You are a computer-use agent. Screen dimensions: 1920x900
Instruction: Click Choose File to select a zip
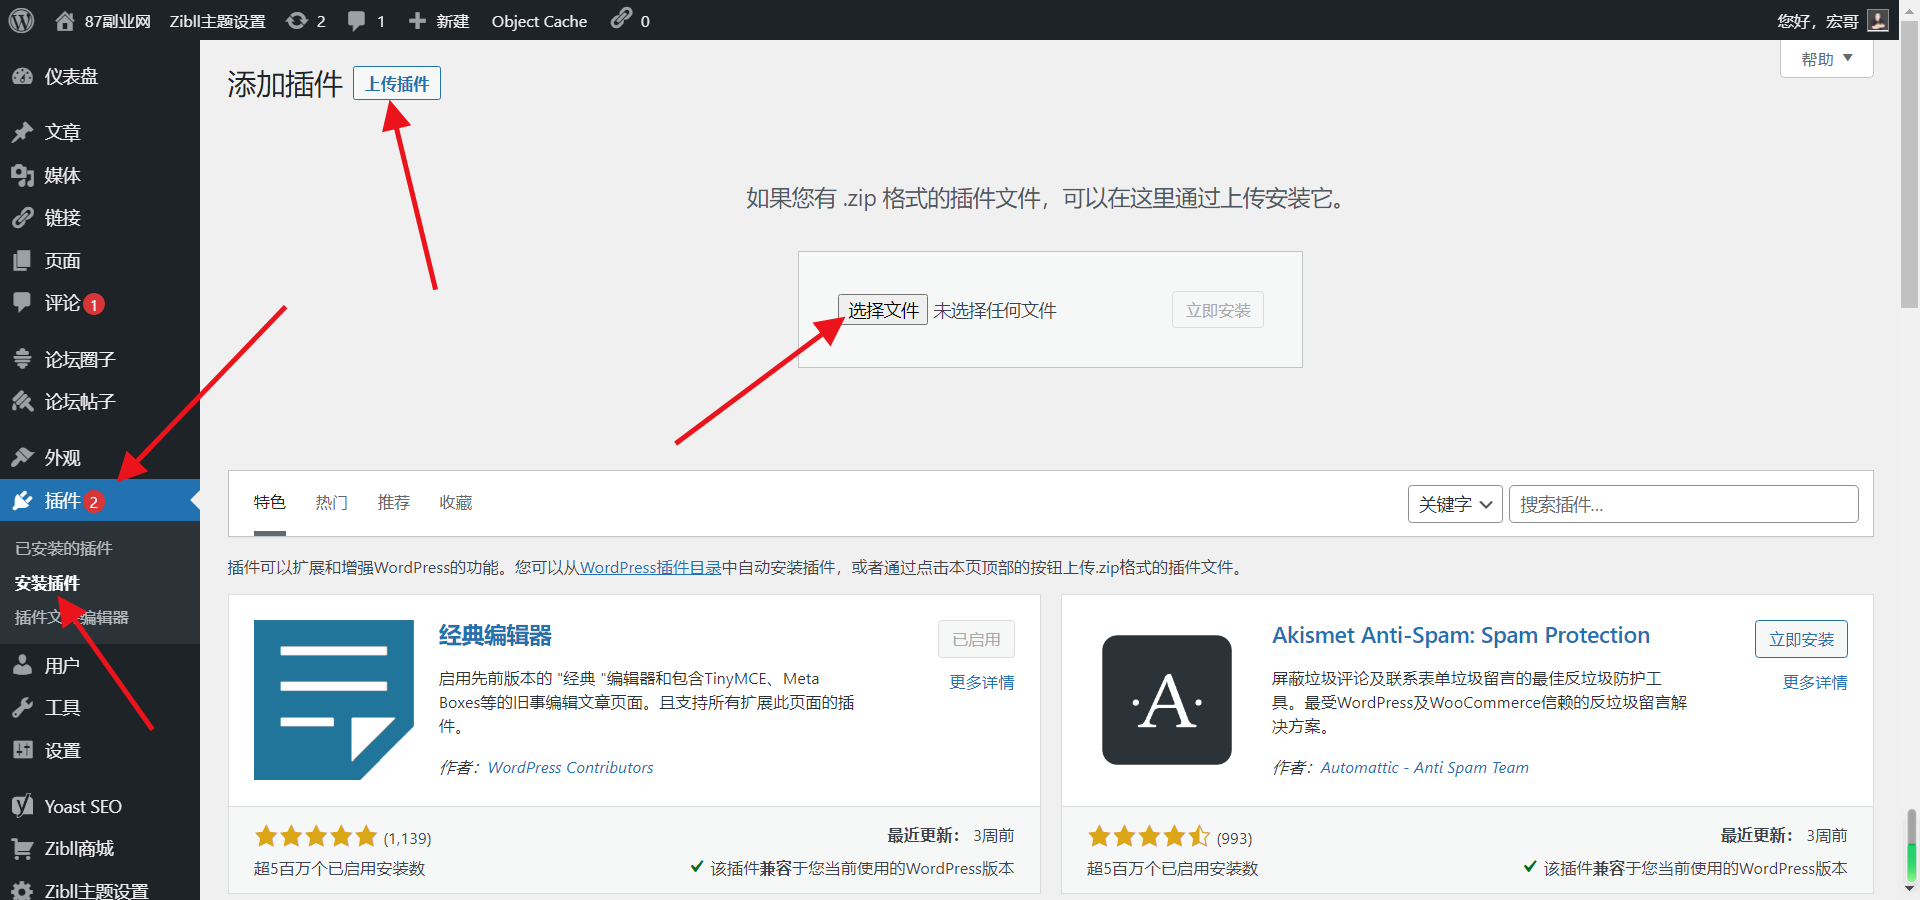click(x=882, y=310)
